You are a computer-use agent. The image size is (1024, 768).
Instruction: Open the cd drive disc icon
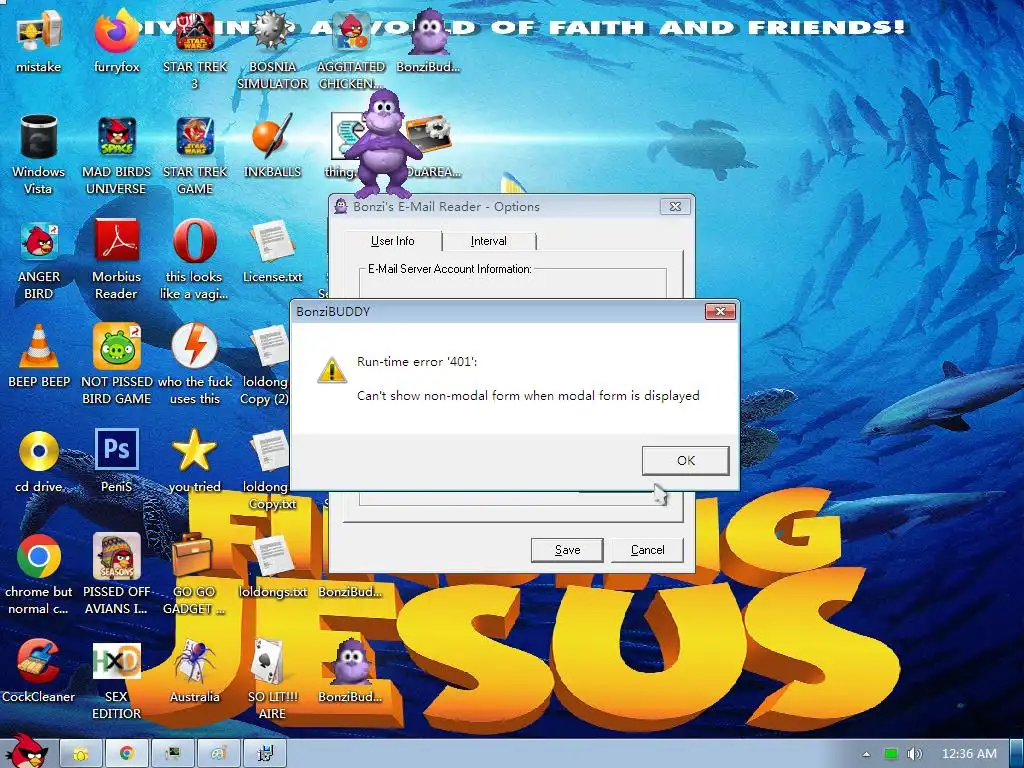coord(39,461)
